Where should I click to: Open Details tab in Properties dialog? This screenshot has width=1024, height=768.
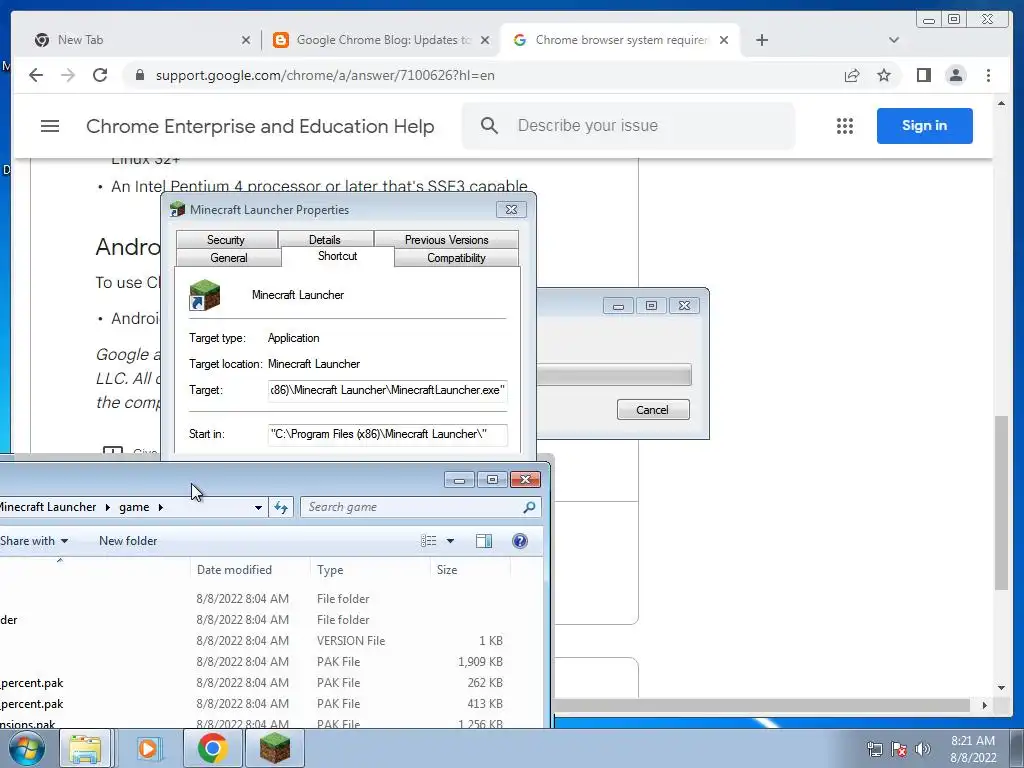click(325, 240)
